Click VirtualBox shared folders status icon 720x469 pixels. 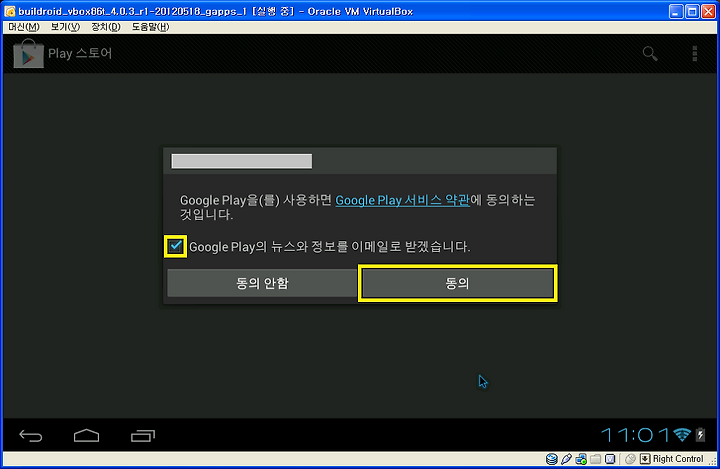[x=596, y=459]
